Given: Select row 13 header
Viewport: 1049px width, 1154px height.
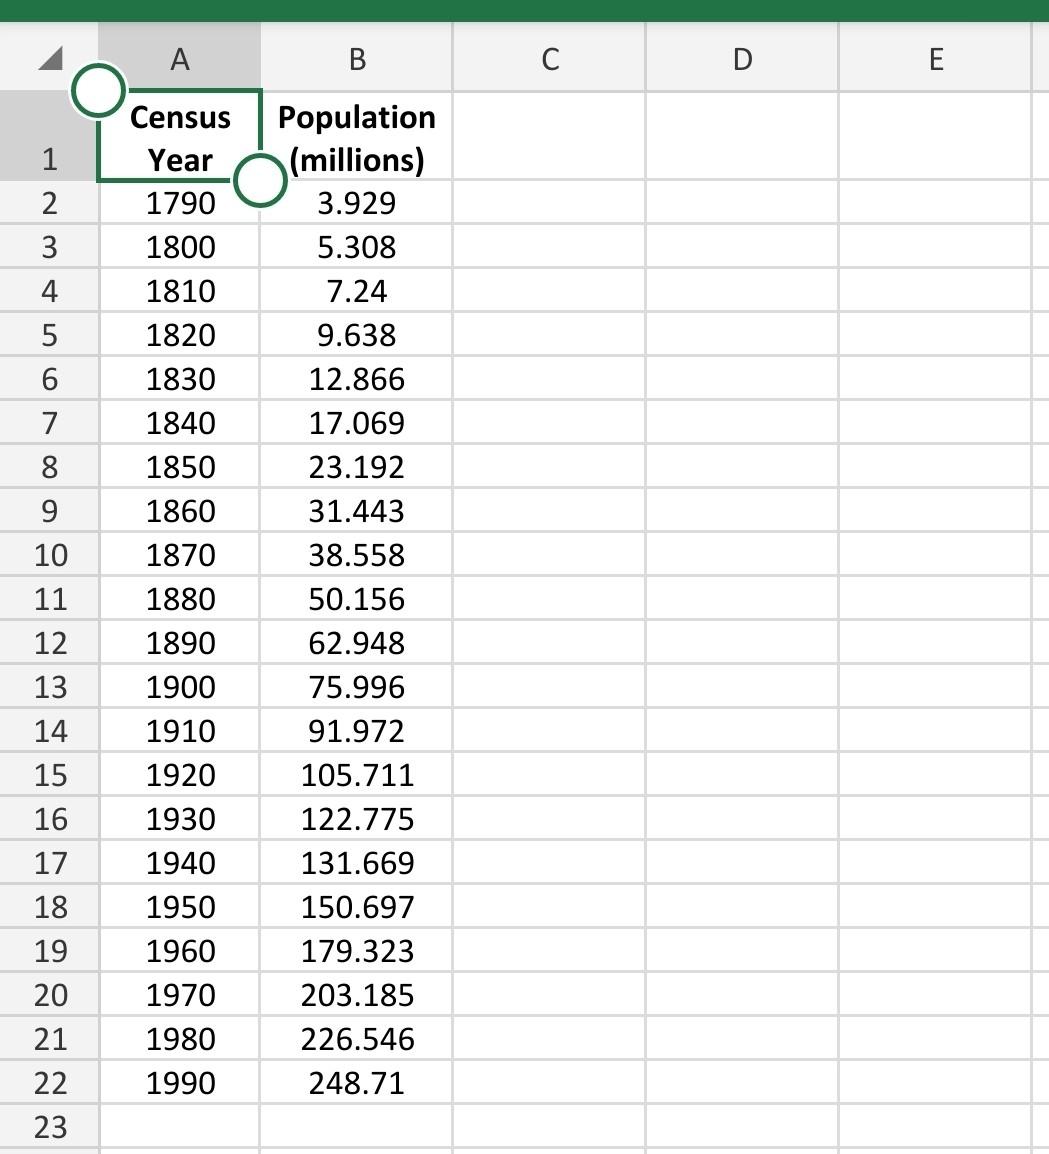Looking at the screenshot, I should point(49,687).
